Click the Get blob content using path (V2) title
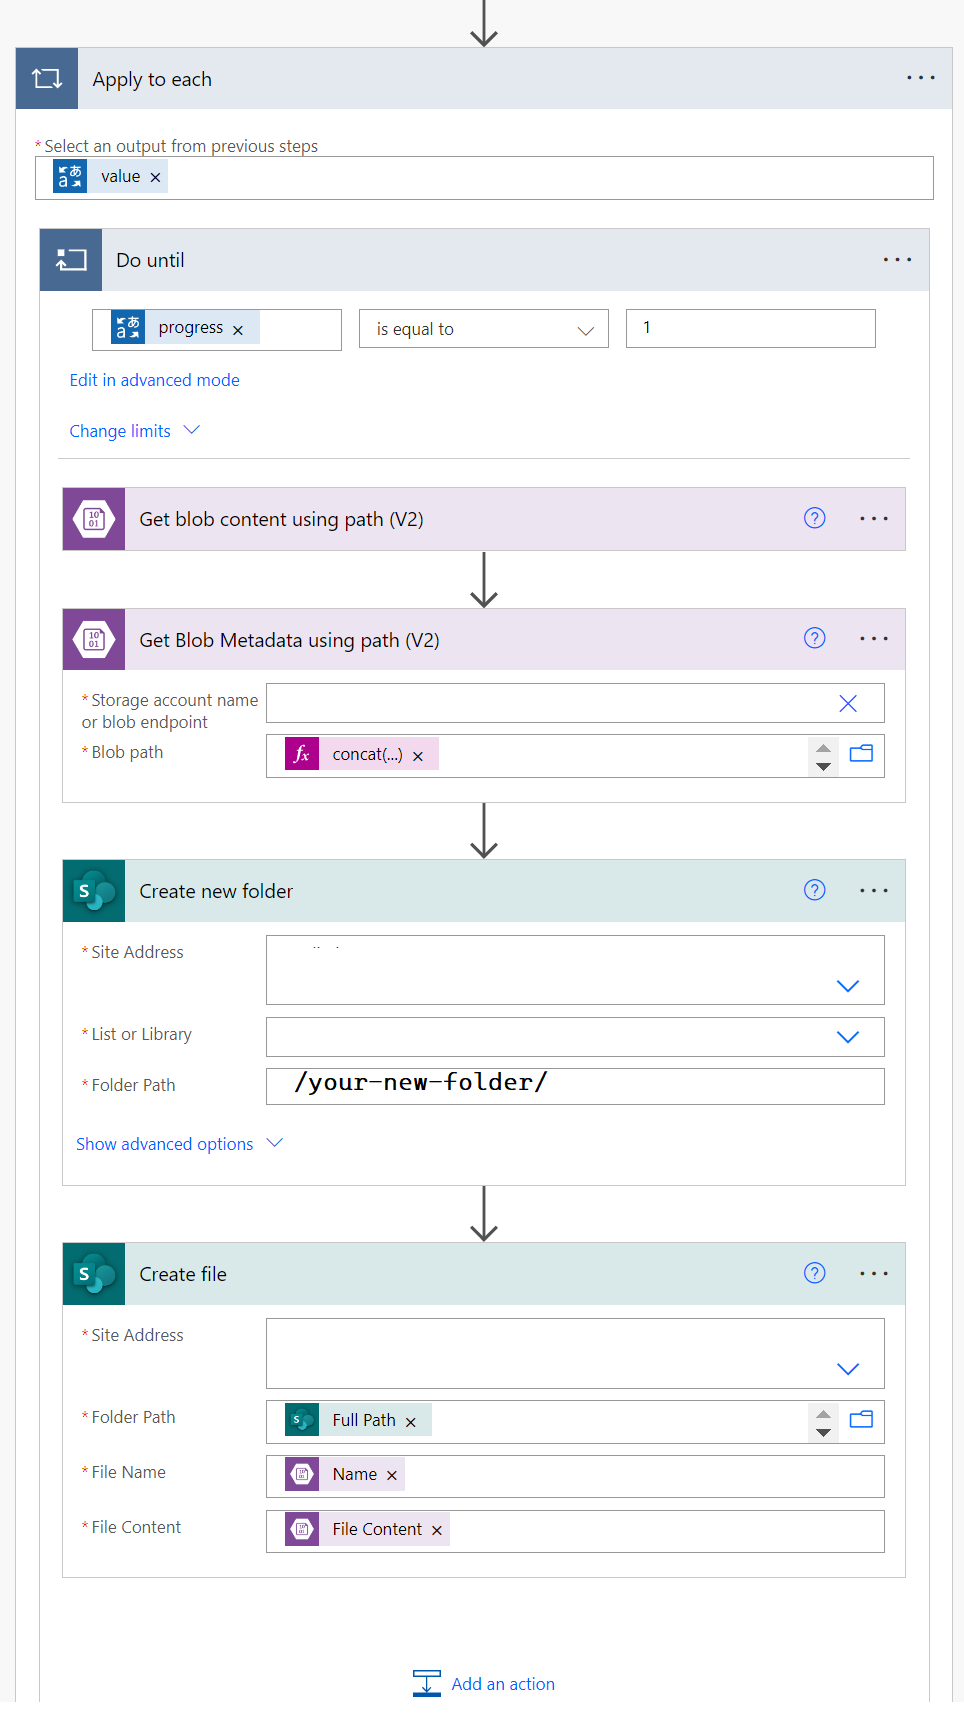This screenshot has height=1727, width=964. [281, 519]
